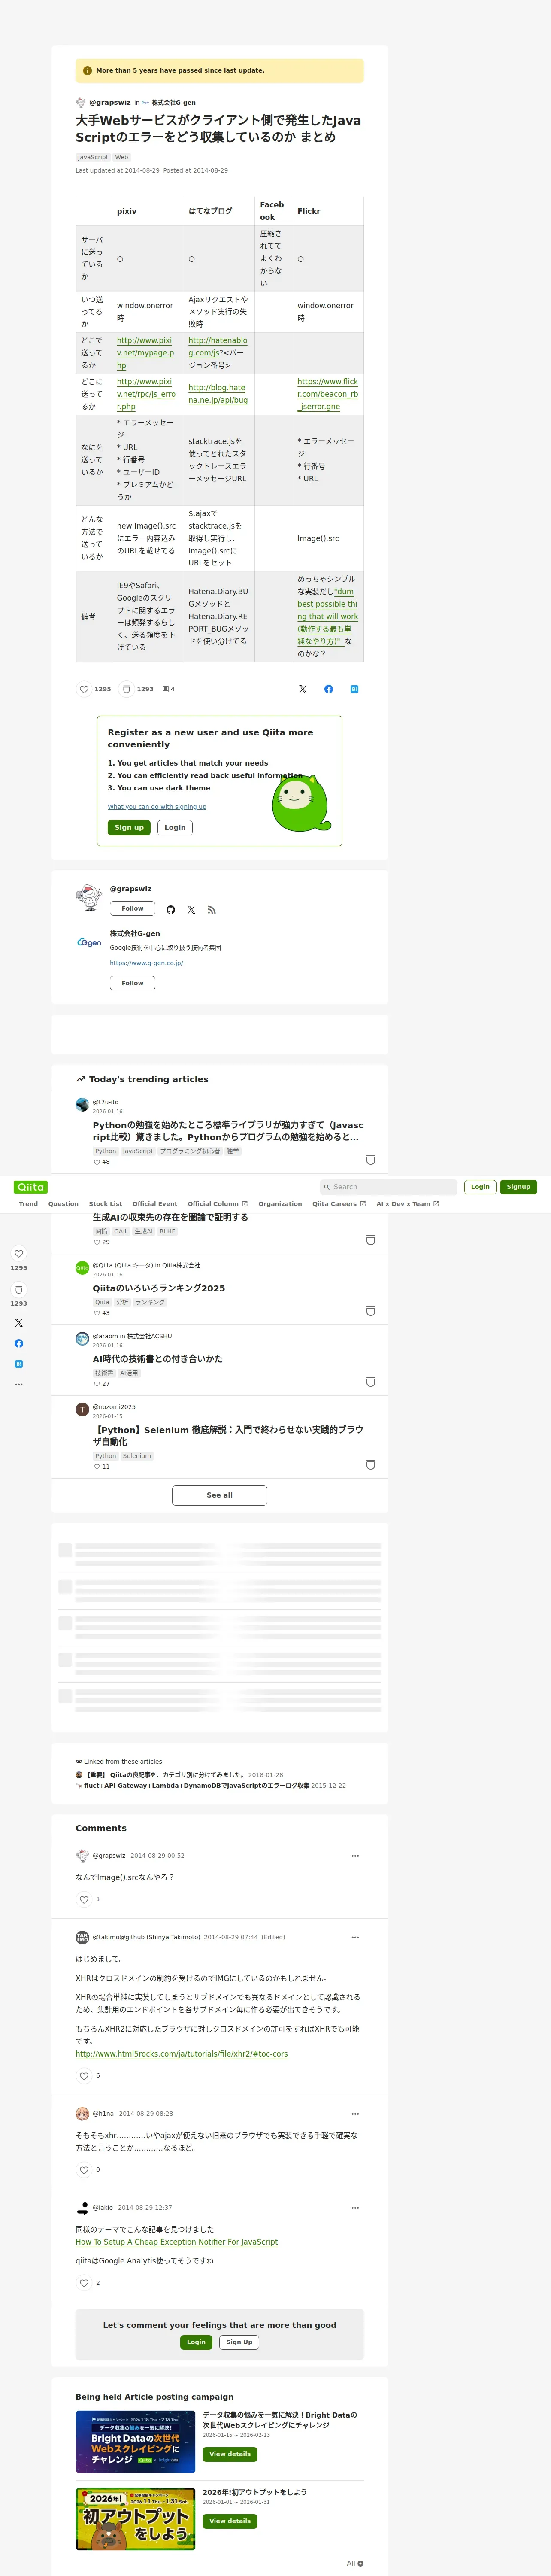Like h1na's comment with 0 likes
Screen dimensions: 551x2576
coord(84,2170)
